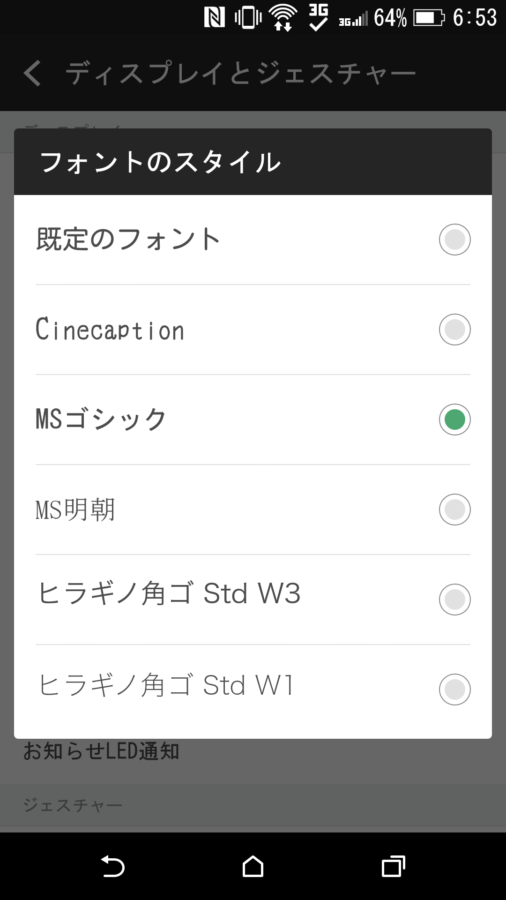Select the MS明朝 radio button

[455, 509]
